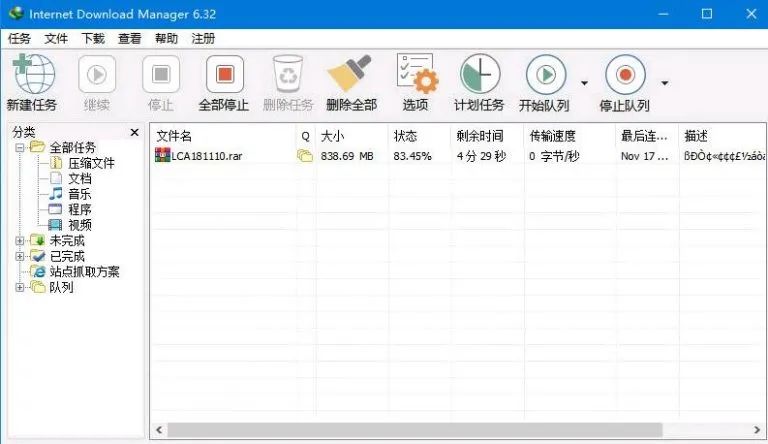Open the 任务 menu
The height and width of the screenshot is (444, 768).
click(20, 38)
